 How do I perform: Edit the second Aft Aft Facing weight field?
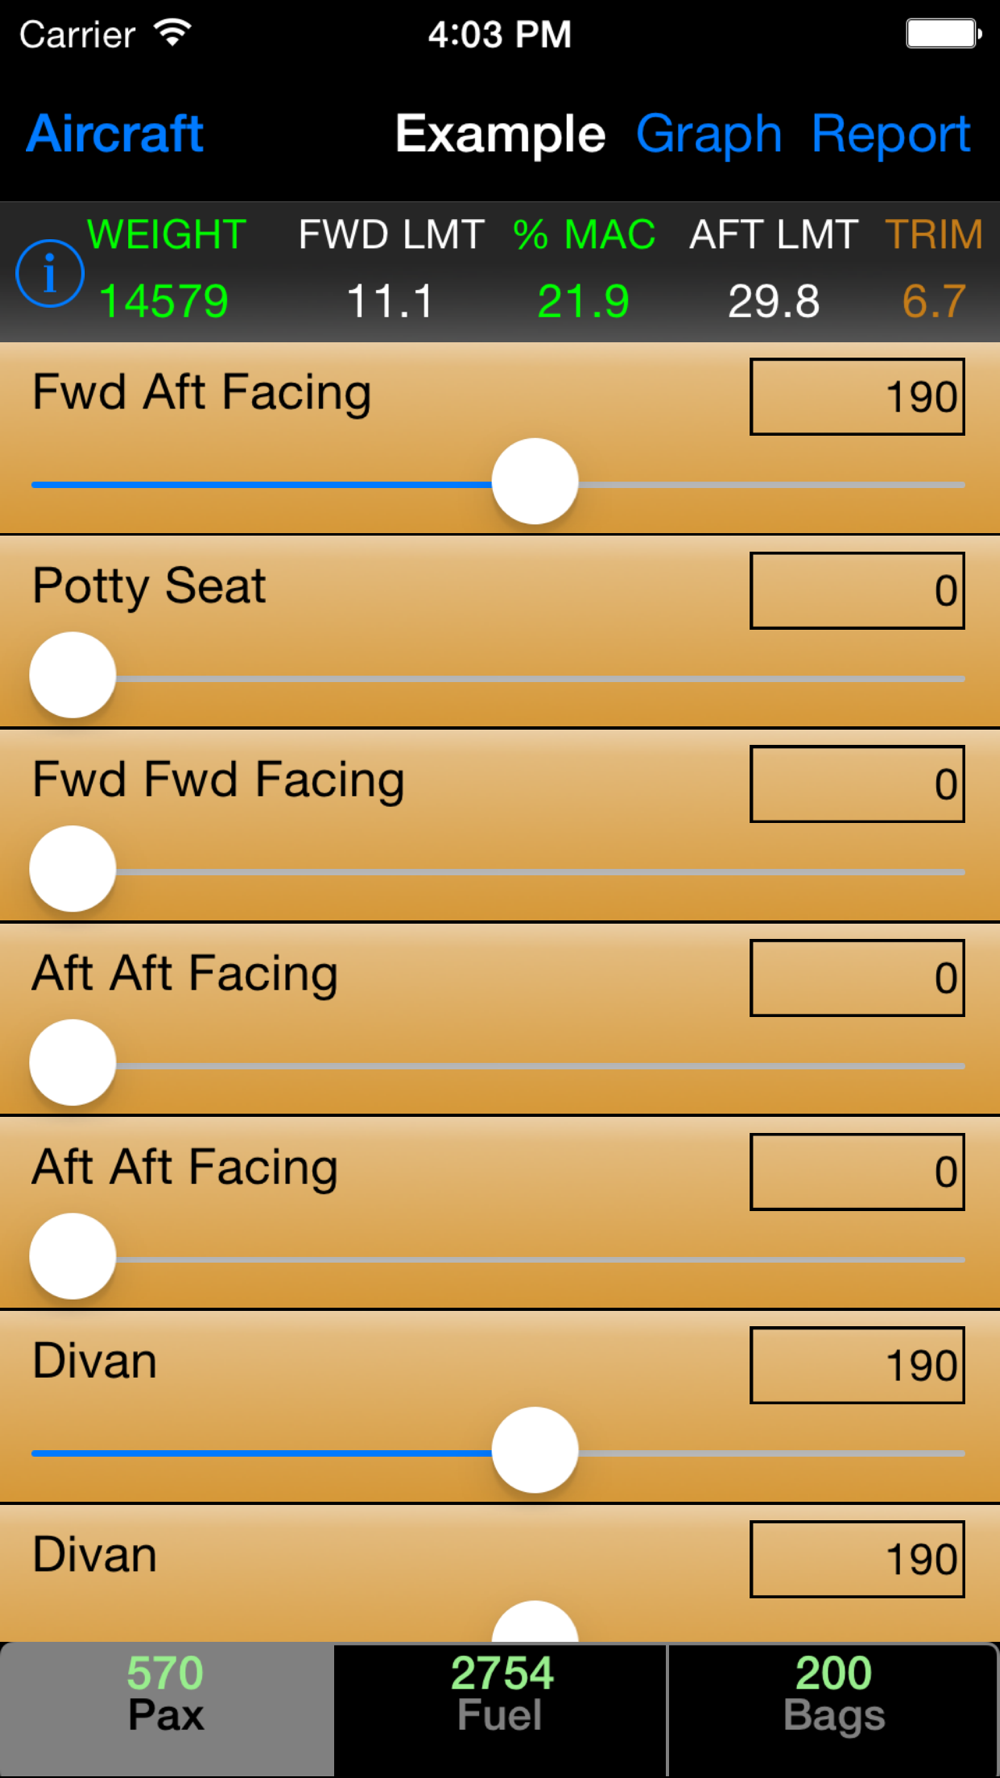[857, 1172]
